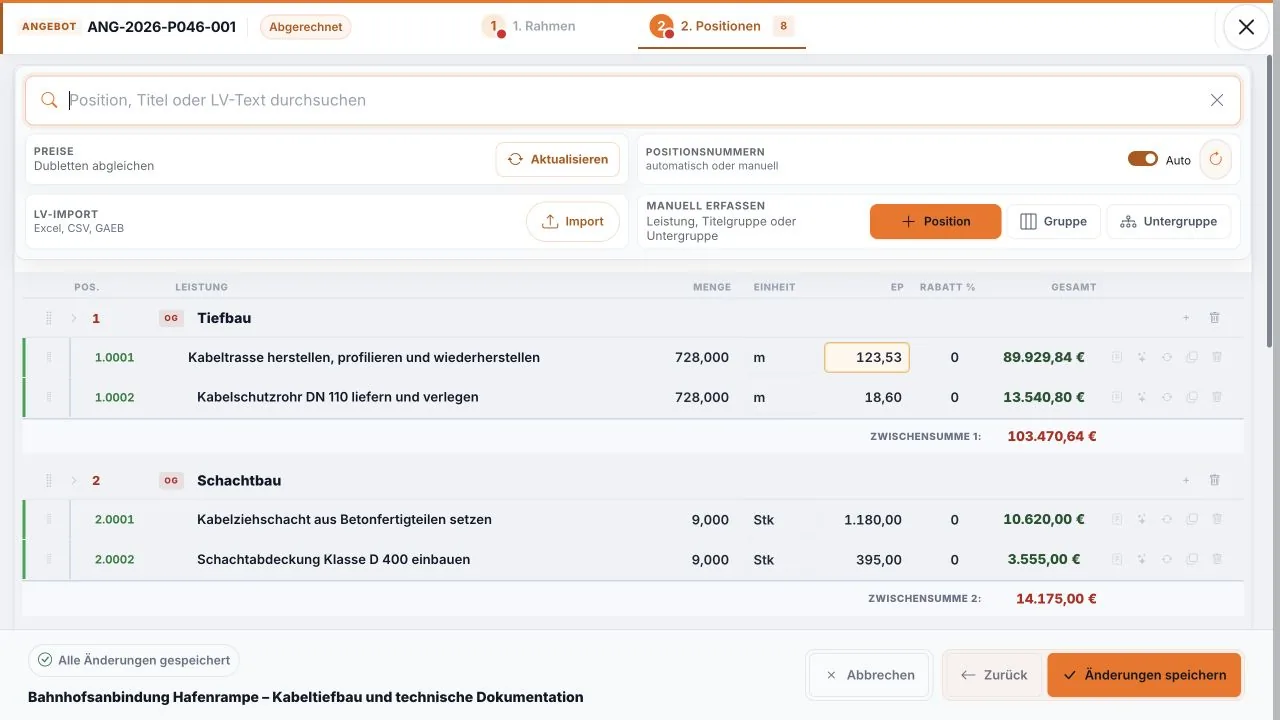Duplicate position 2.0002 using the copy icon
Screen dimensions: 1280x720
[x=1192, y=559]
